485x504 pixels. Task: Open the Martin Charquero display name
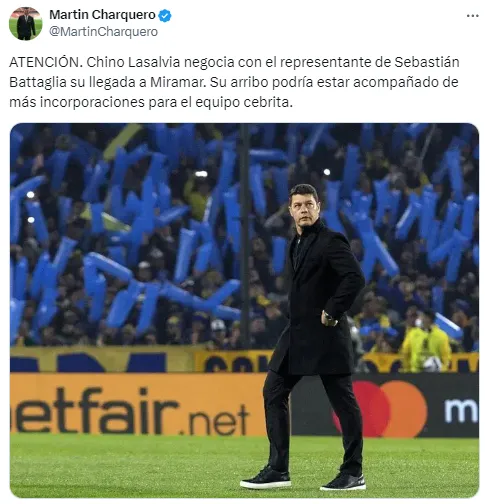[x=102, y=15]
